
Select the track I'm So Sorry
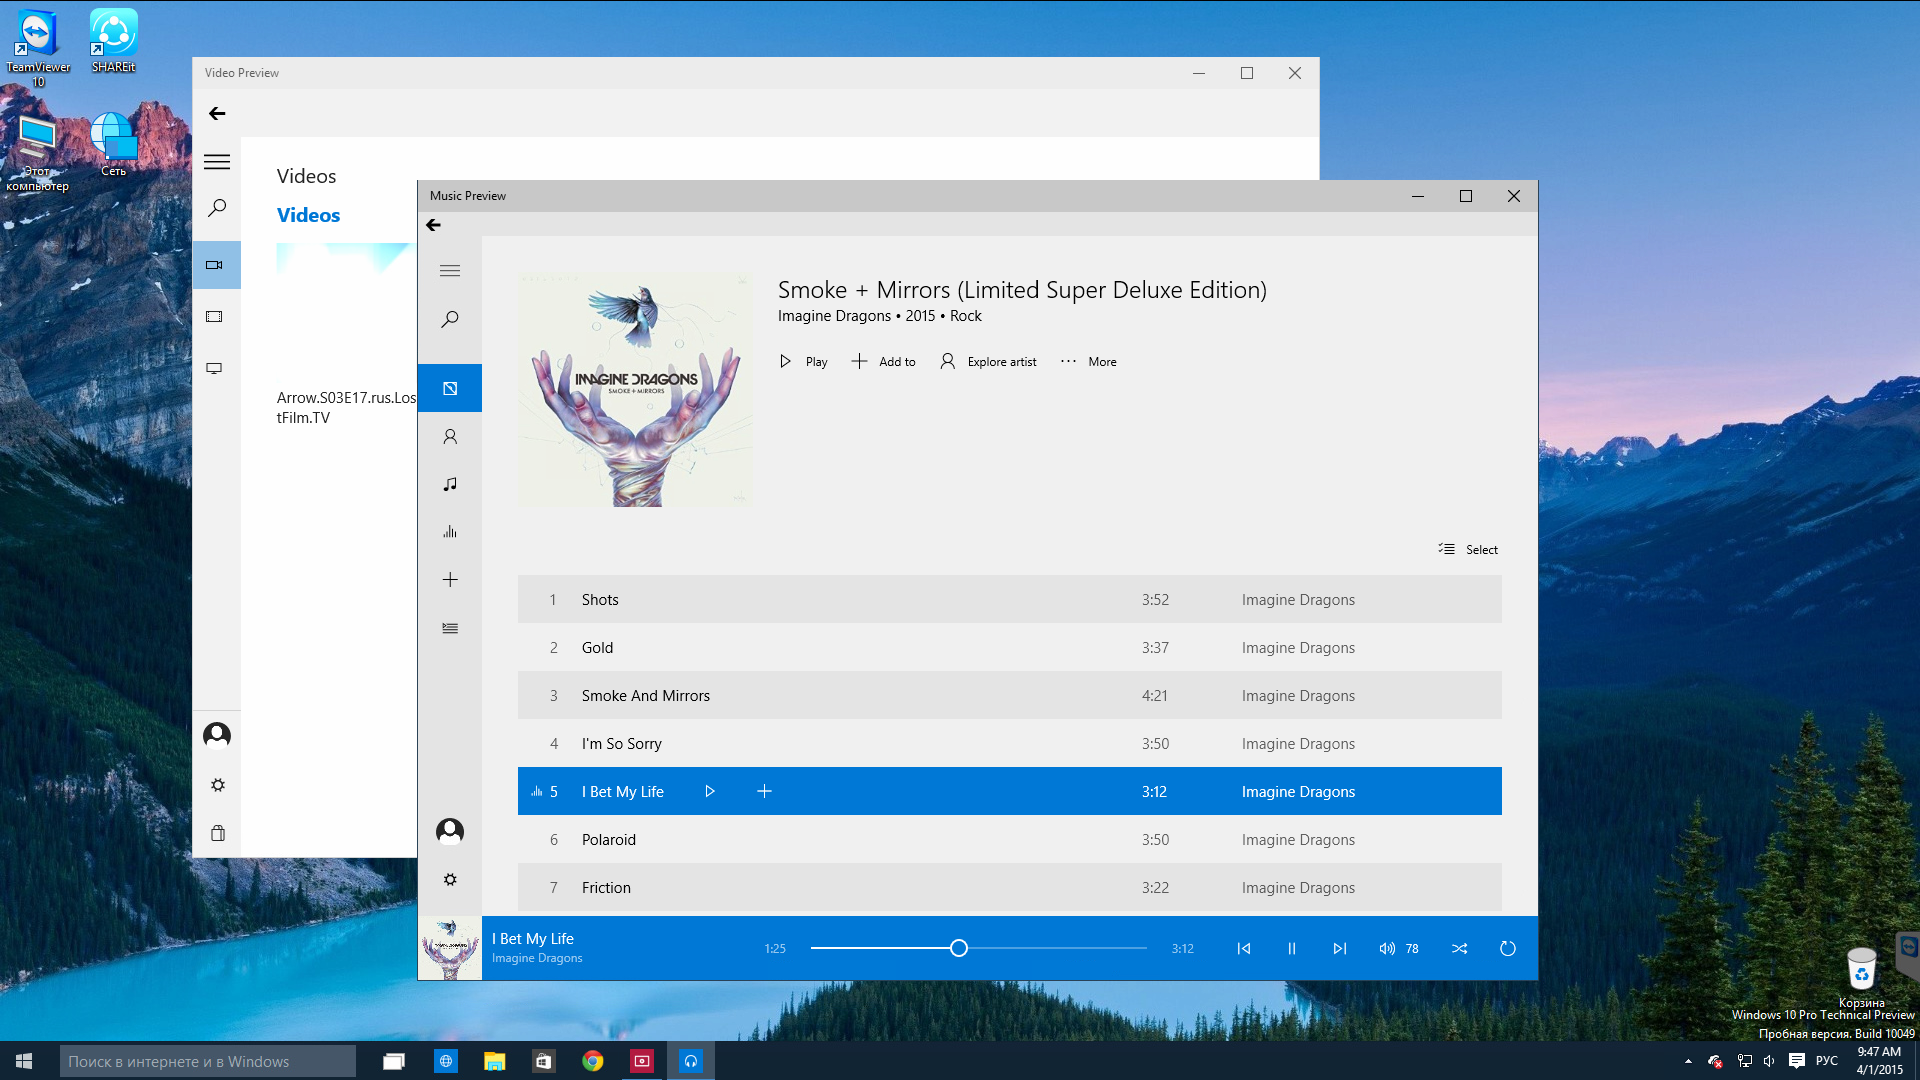point(1010,744)
